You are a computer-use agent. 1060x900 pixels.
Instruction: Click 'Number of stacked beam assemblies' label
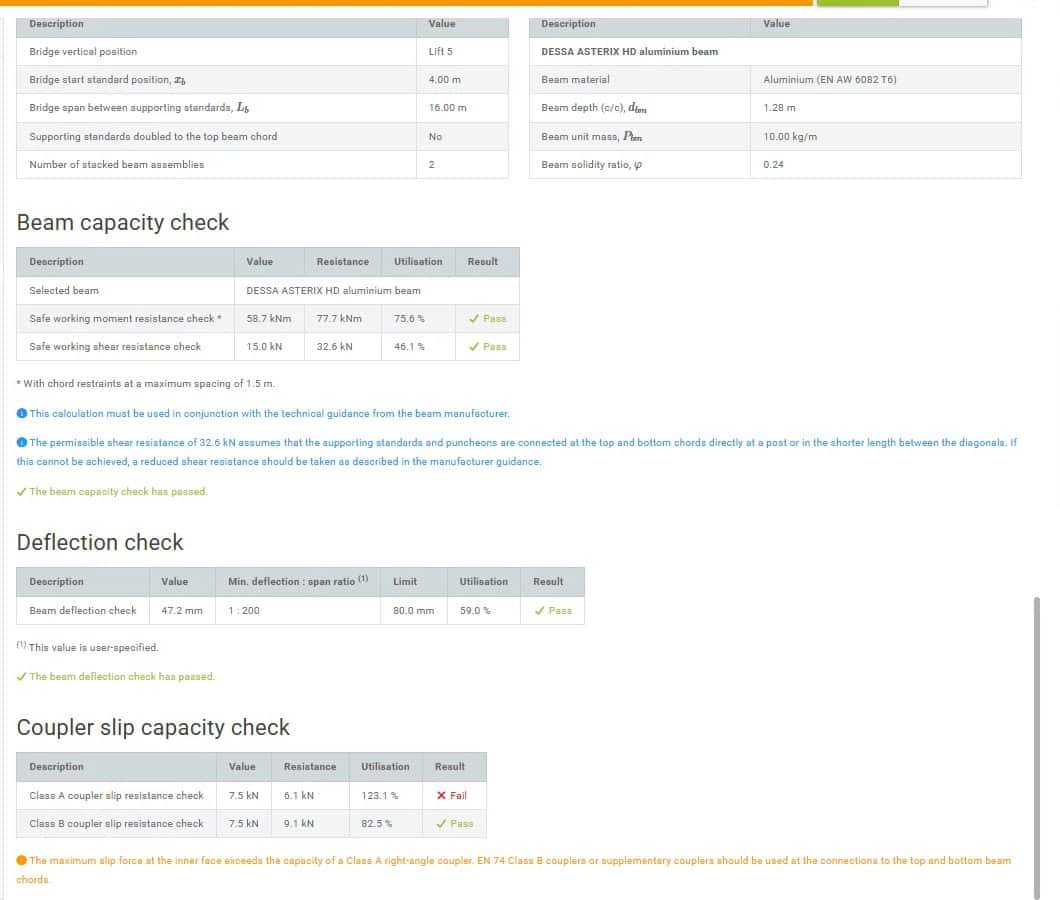[x=116, y=164]
